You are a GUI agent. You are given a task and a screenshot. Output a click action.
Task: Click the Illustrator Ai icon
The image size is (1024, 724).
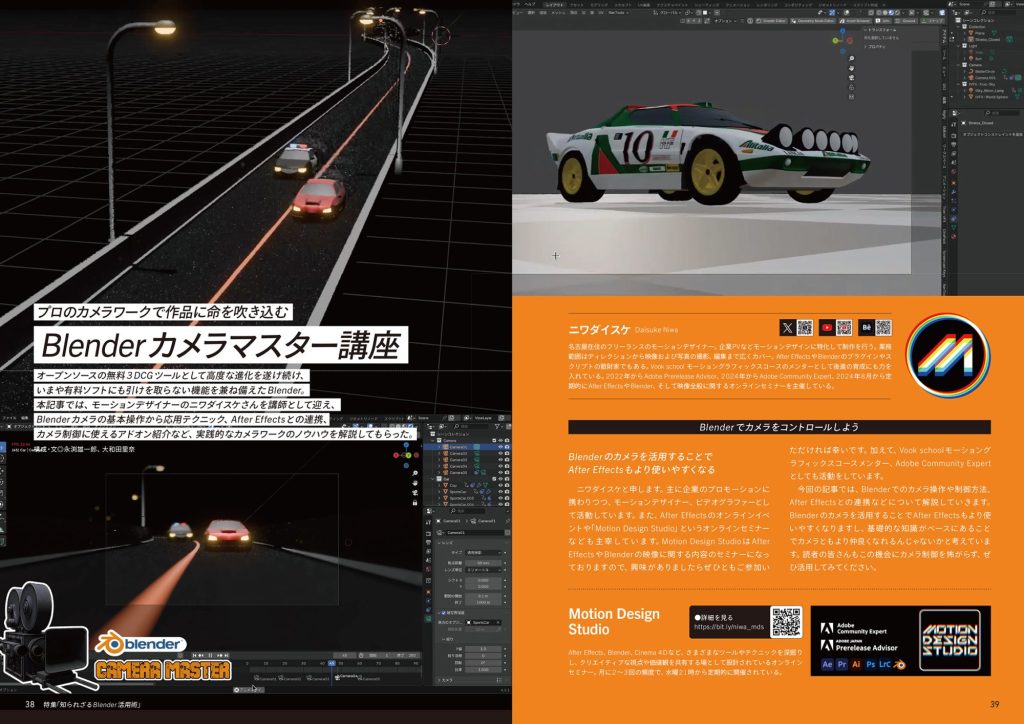[x=856, y=664]
